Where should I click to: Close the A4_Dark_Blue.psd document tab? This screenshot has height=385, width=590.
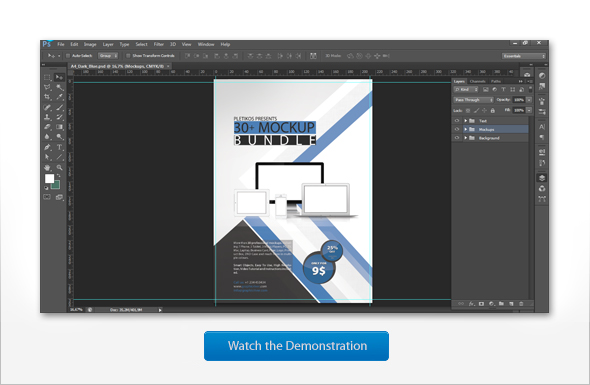[x=169, y=66]
